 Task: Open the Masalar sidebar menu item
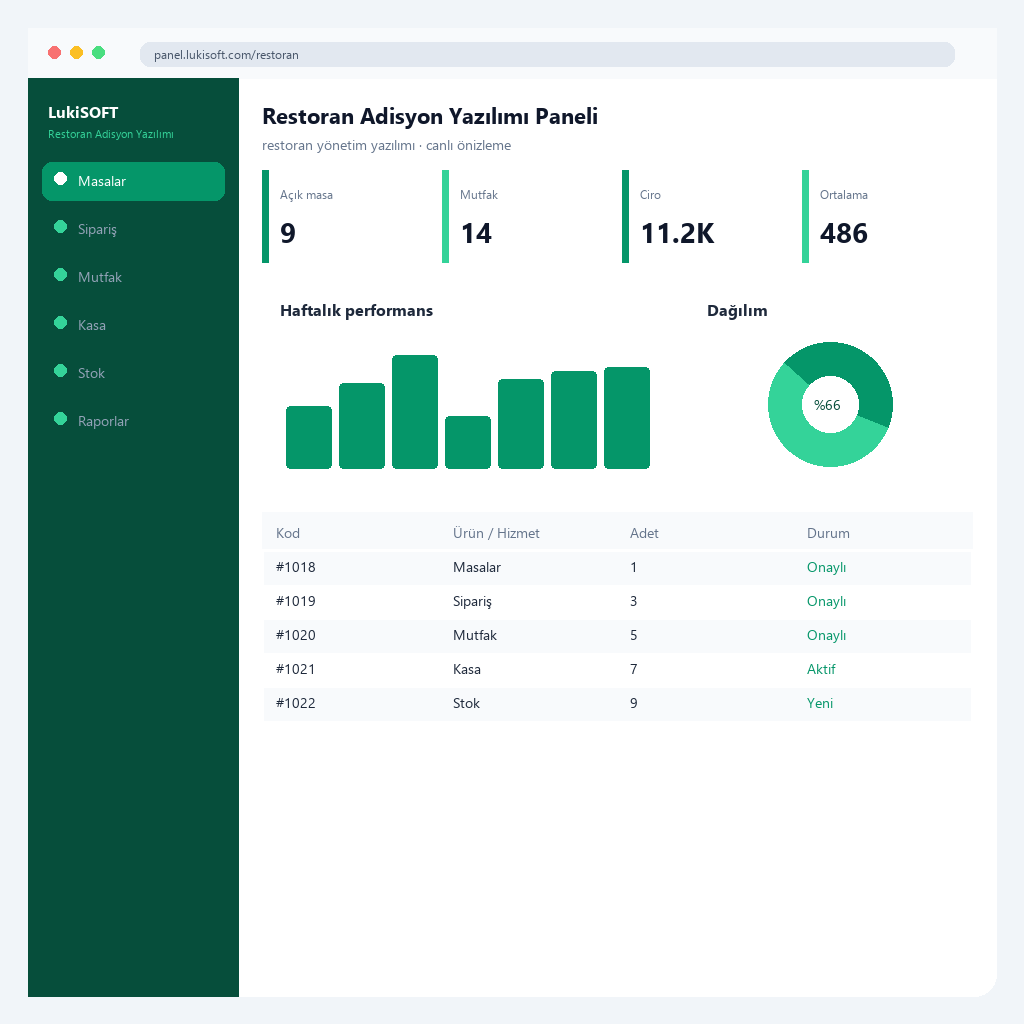click(x=133, y=182)
